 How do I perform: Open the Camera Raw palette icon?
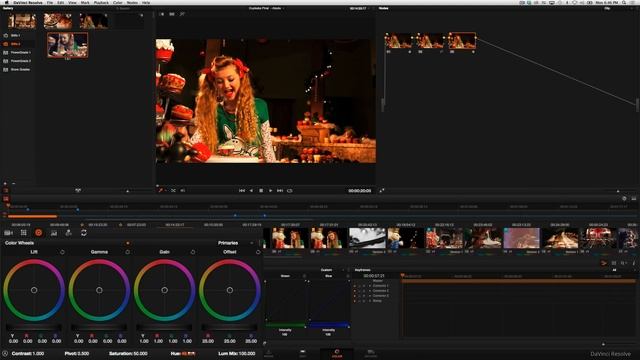tap(8, 233)
